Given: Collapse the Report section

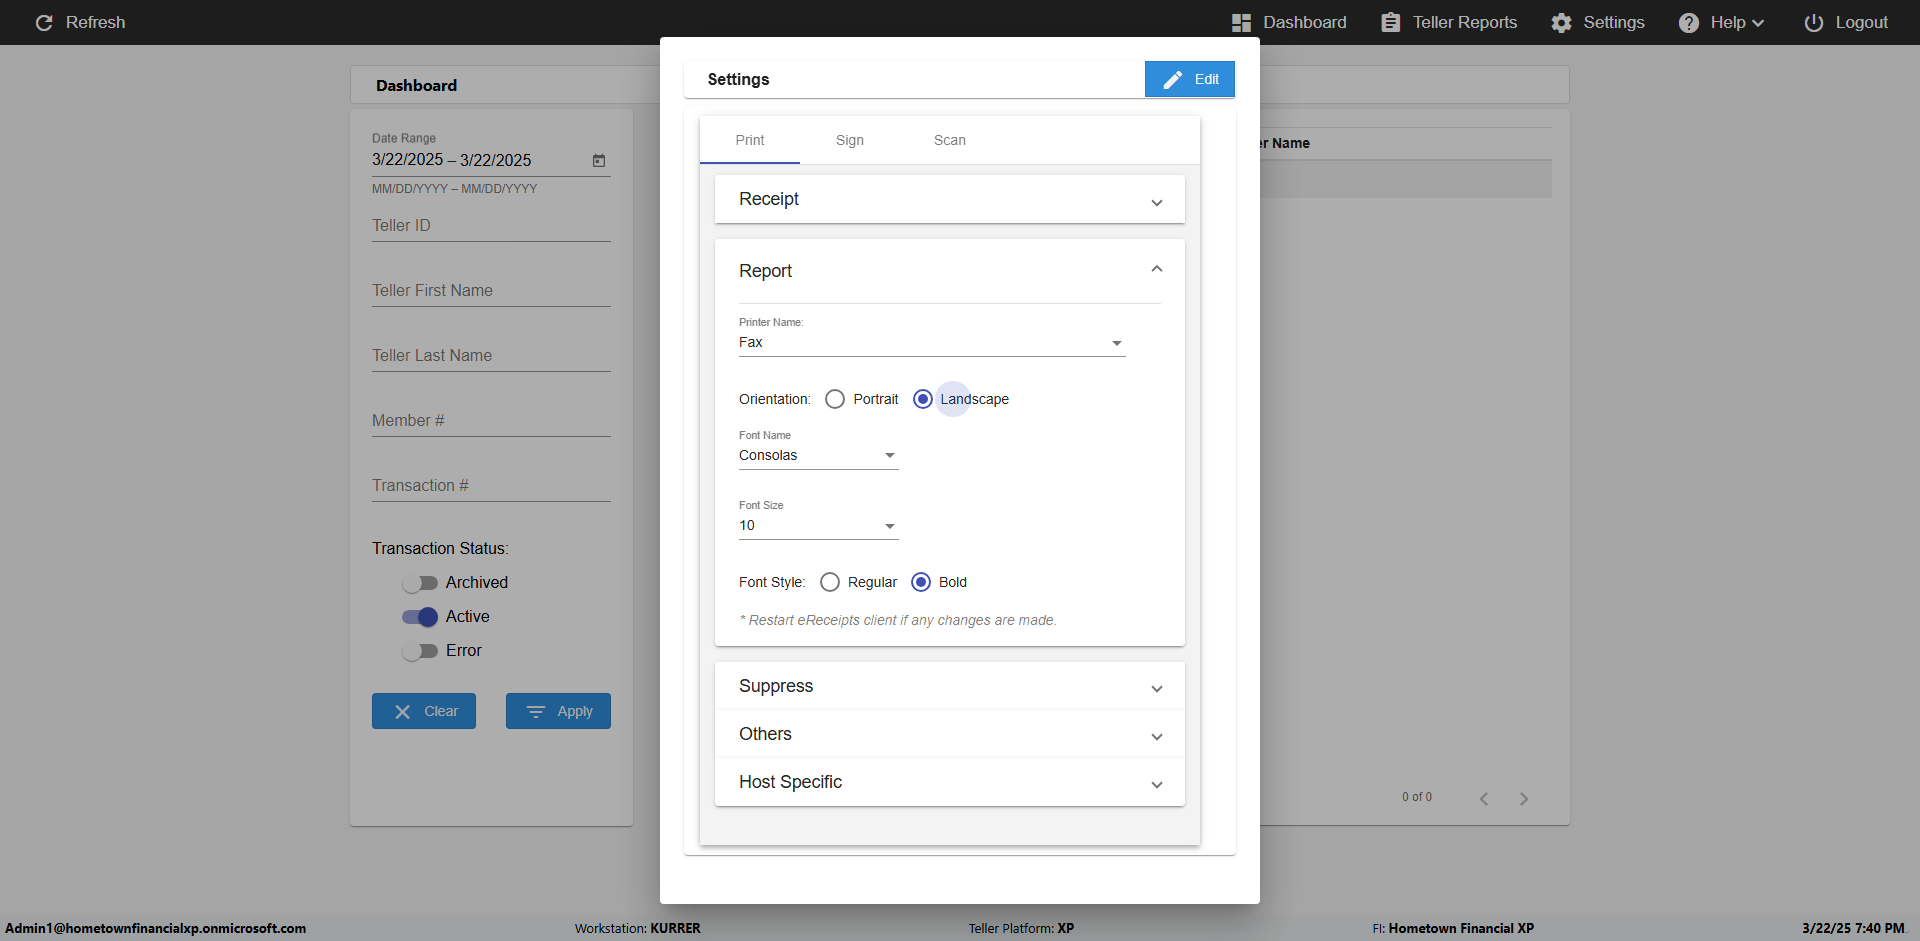Looking at the screenshot, I should [950, 271].
